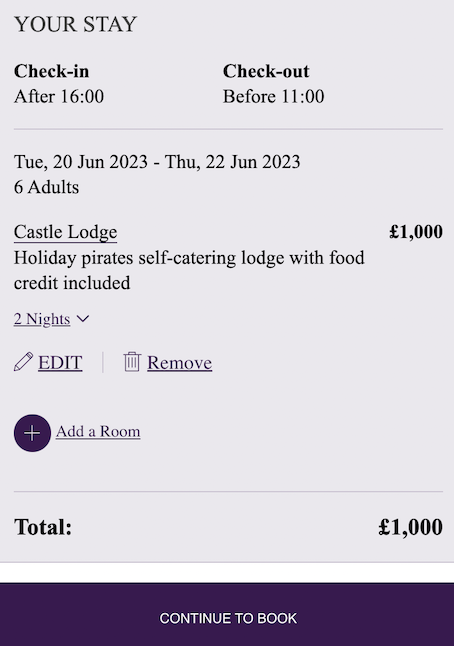Expand the chevron beside 2 Nights

83,319
